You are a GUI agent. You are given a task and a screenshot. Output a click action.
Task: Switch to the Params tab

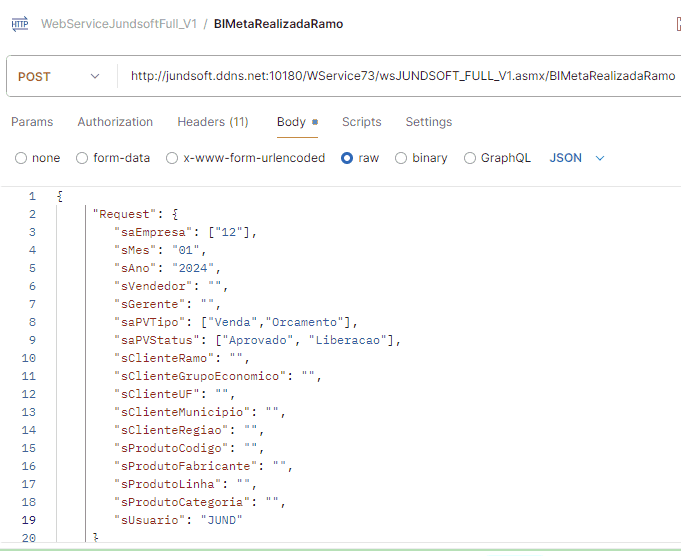pyautogui.click(x=32, y=122)
